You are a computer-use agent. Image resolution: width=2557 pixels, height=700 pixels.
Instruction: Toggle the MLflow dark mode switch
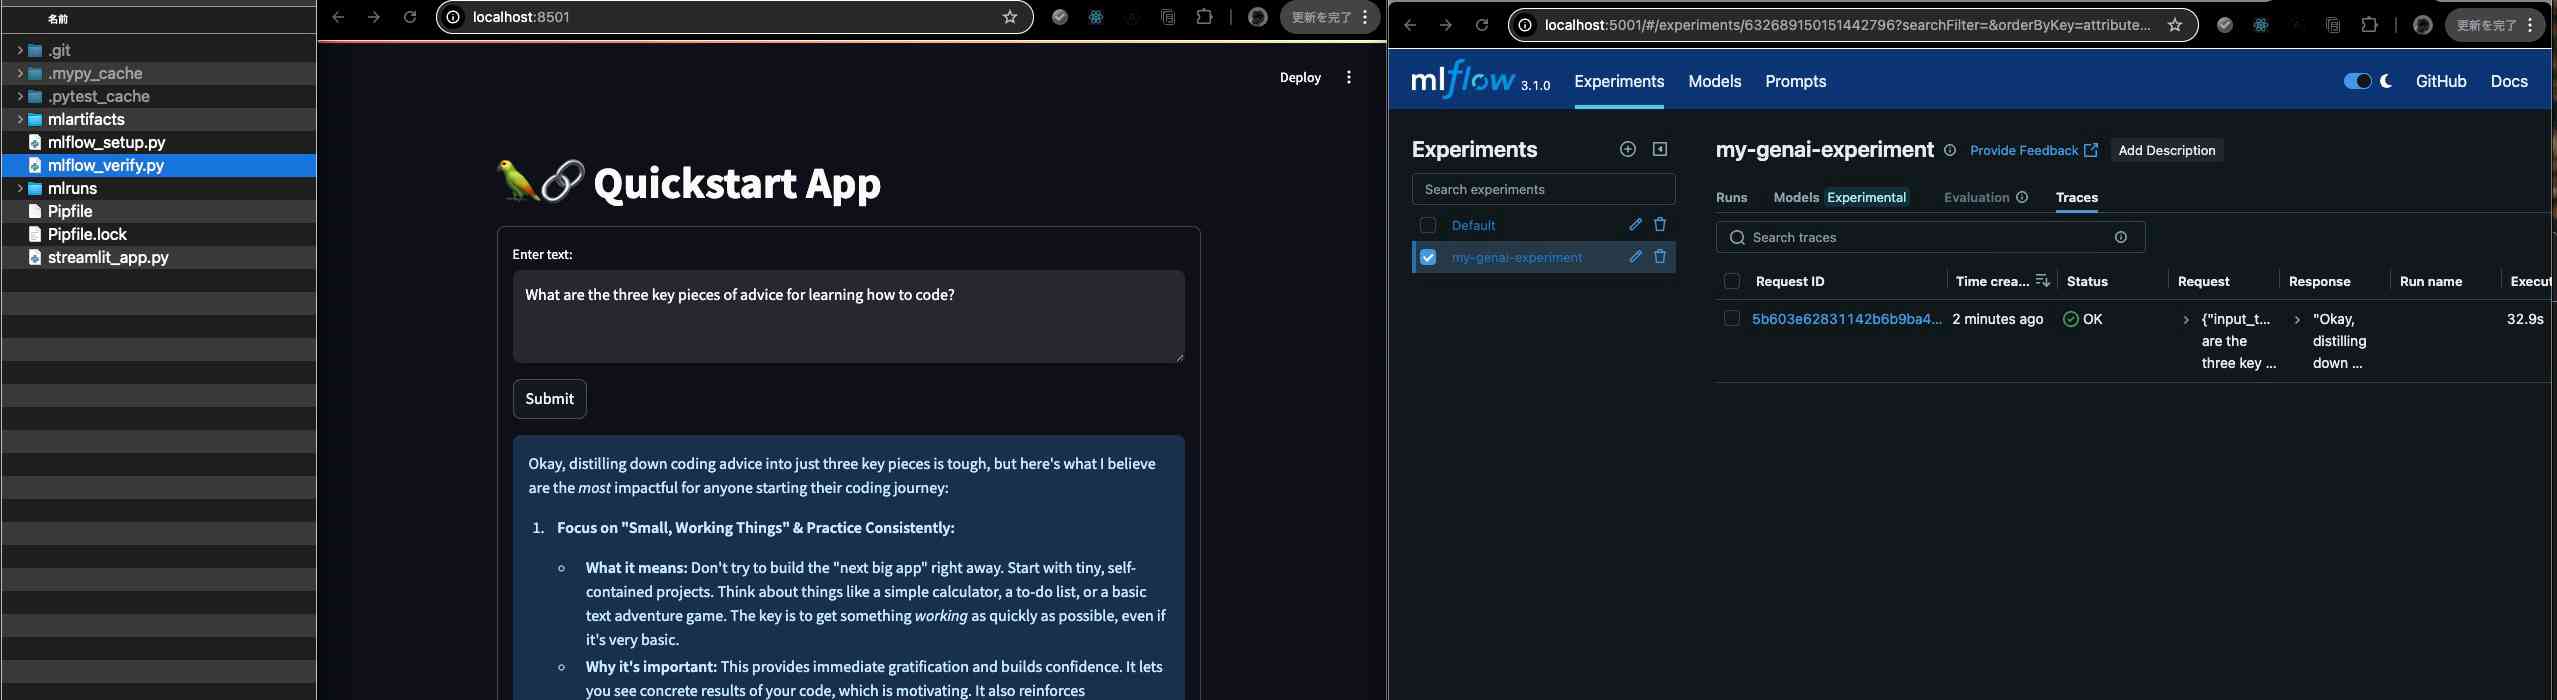tap(2357, 81)
